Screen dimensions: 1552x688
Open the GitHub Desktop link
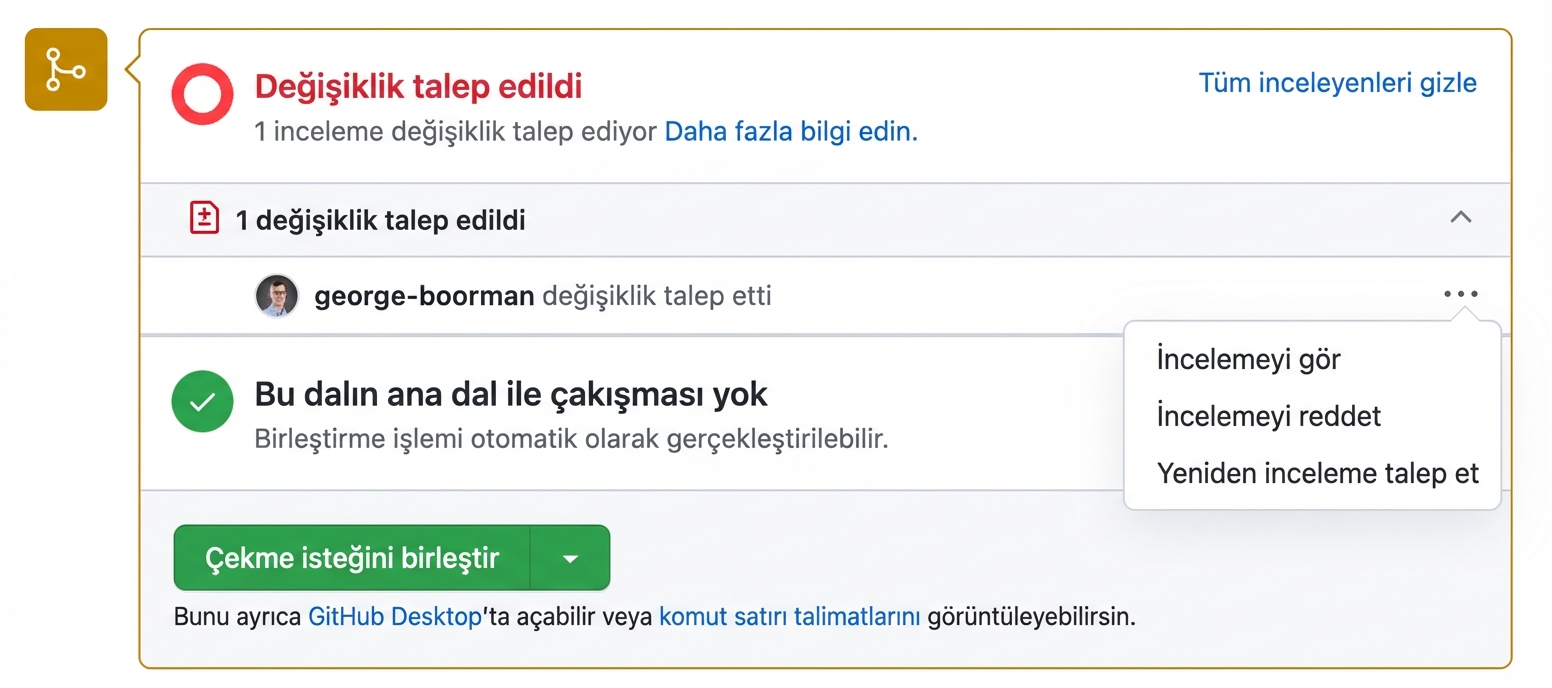[x=392, y=616]
